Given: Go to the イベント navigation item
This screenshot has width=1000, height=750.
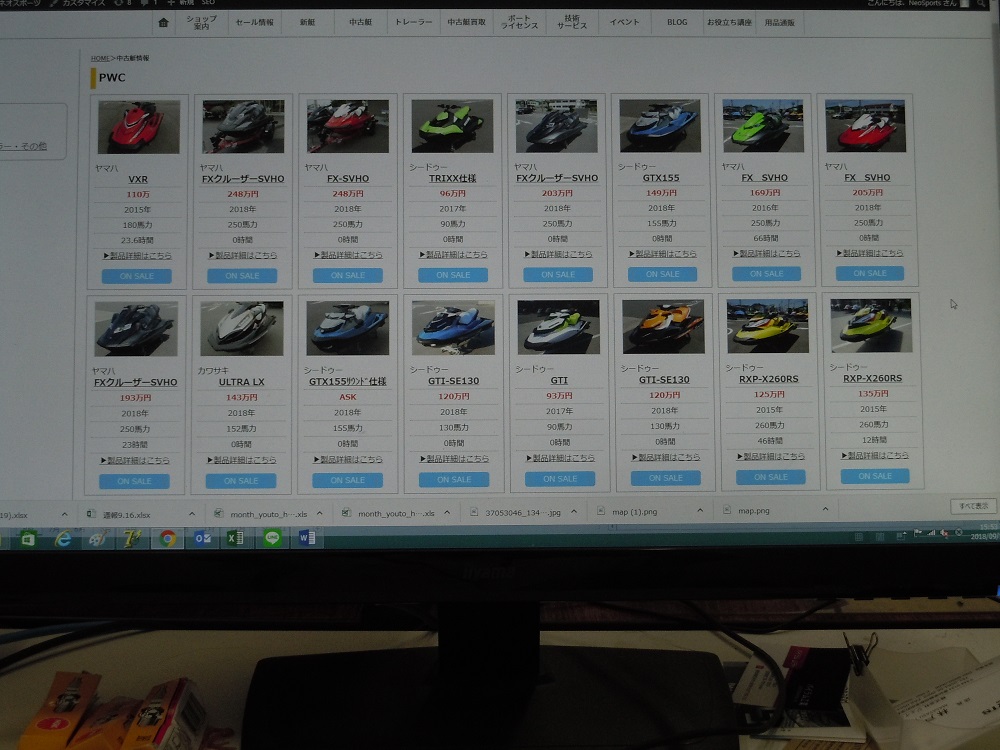Looking at the screenshot, I should pyautogui.click(x=624, y=22).
